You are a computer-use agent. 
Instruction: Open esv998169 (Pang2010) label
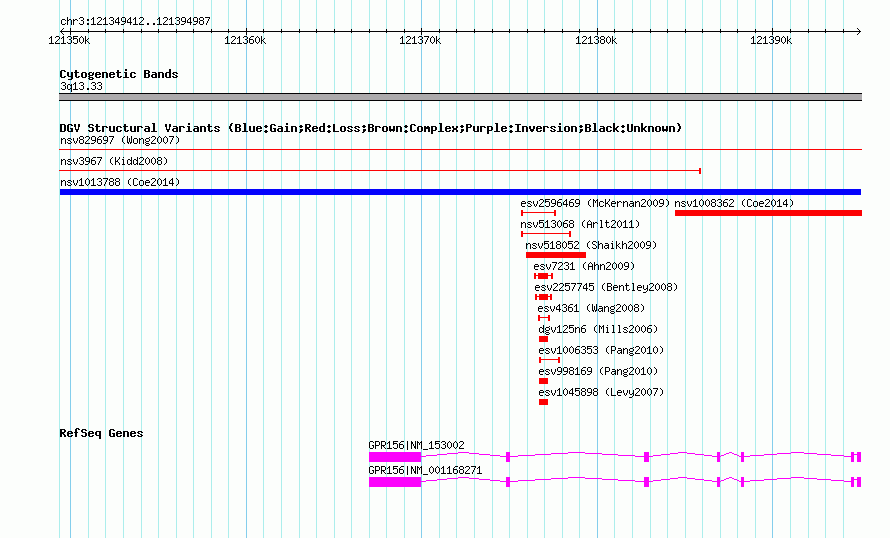click(x=598, y=371)
